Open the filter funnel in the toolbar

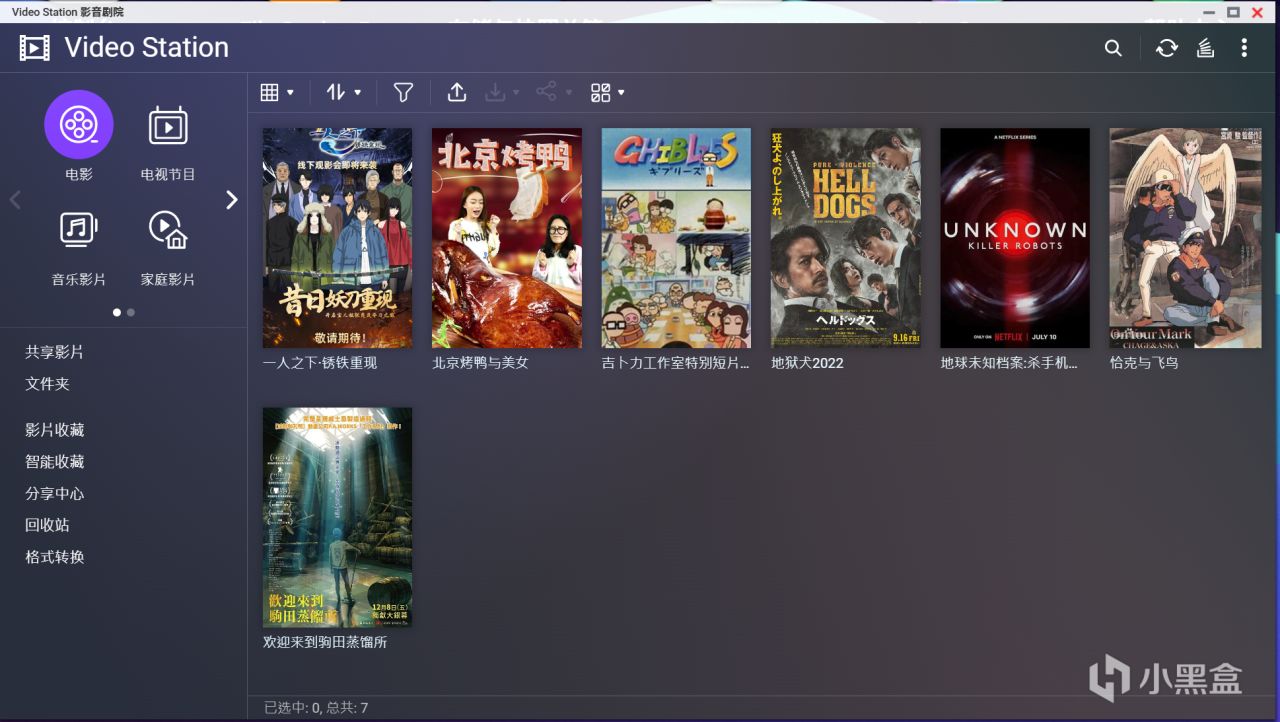tap(403, 92)
